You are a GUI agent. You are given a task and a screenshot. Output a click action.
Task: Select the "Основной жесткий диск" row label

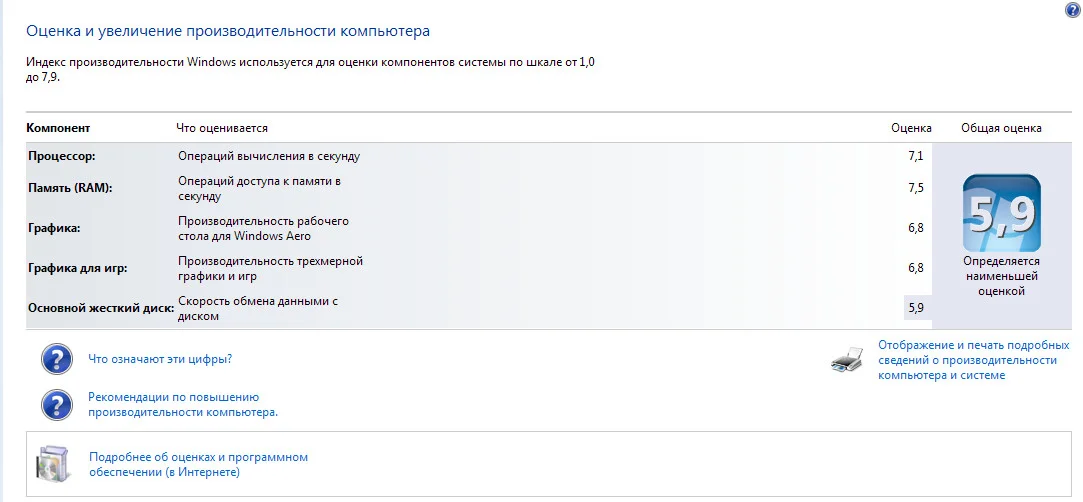point(100,308)
